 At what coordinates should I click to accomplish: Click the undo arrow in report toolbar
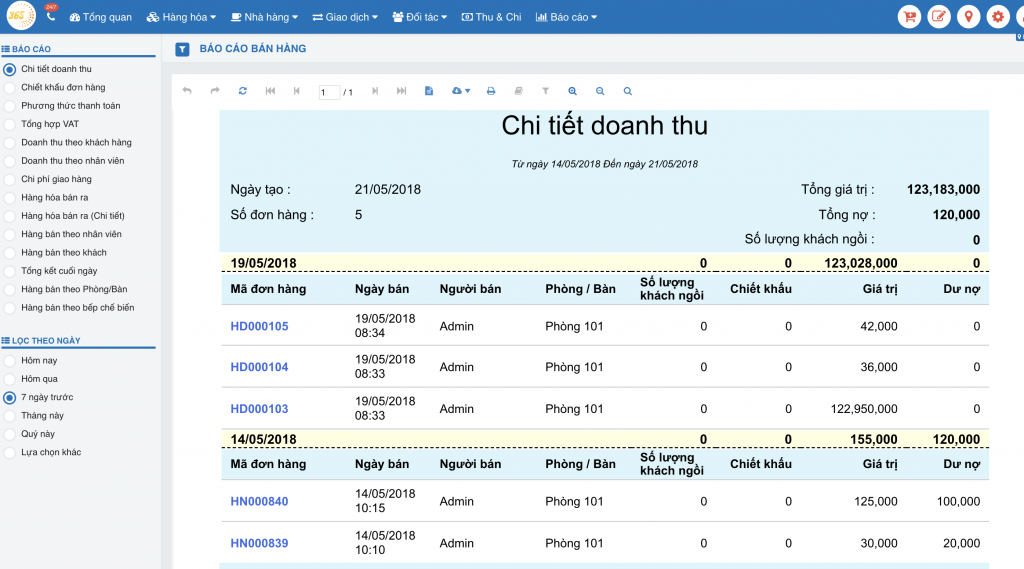click(187, 91)
